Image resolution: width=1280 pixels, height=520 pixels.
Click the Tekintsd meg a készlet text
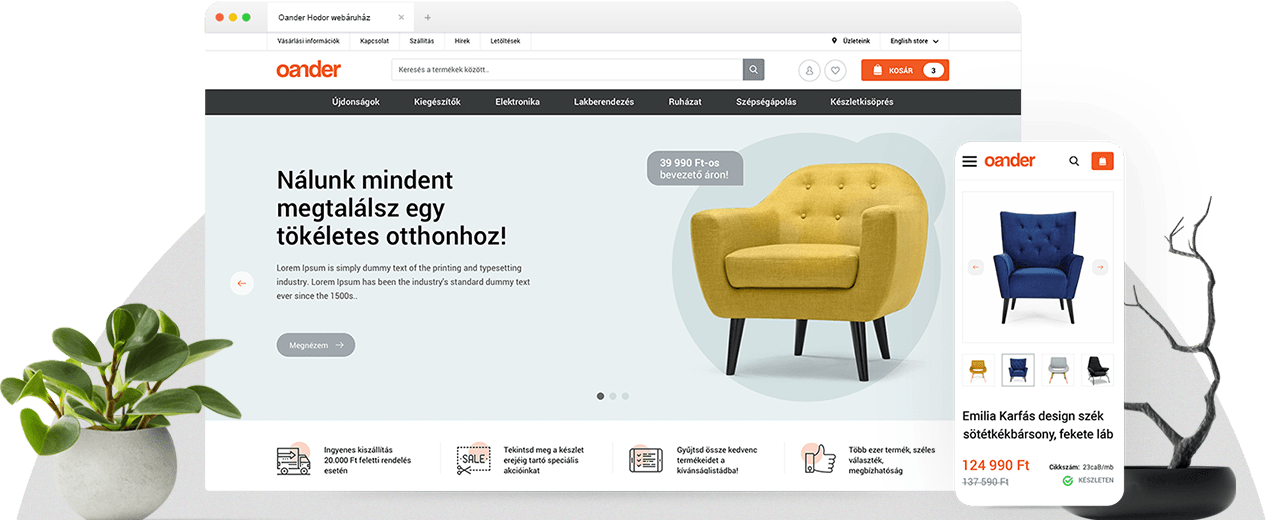coord(545,460)
